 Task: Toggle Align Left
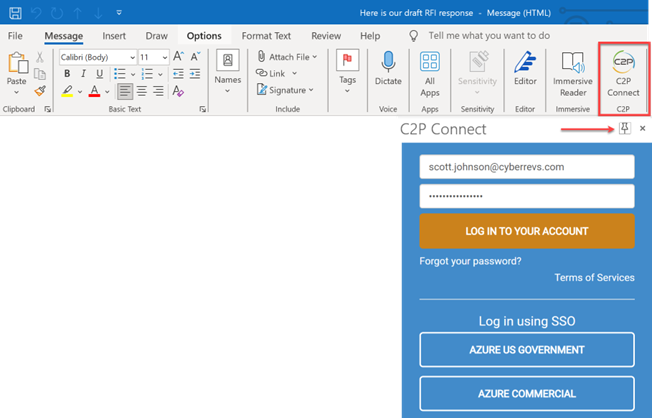tap(125, 91)
